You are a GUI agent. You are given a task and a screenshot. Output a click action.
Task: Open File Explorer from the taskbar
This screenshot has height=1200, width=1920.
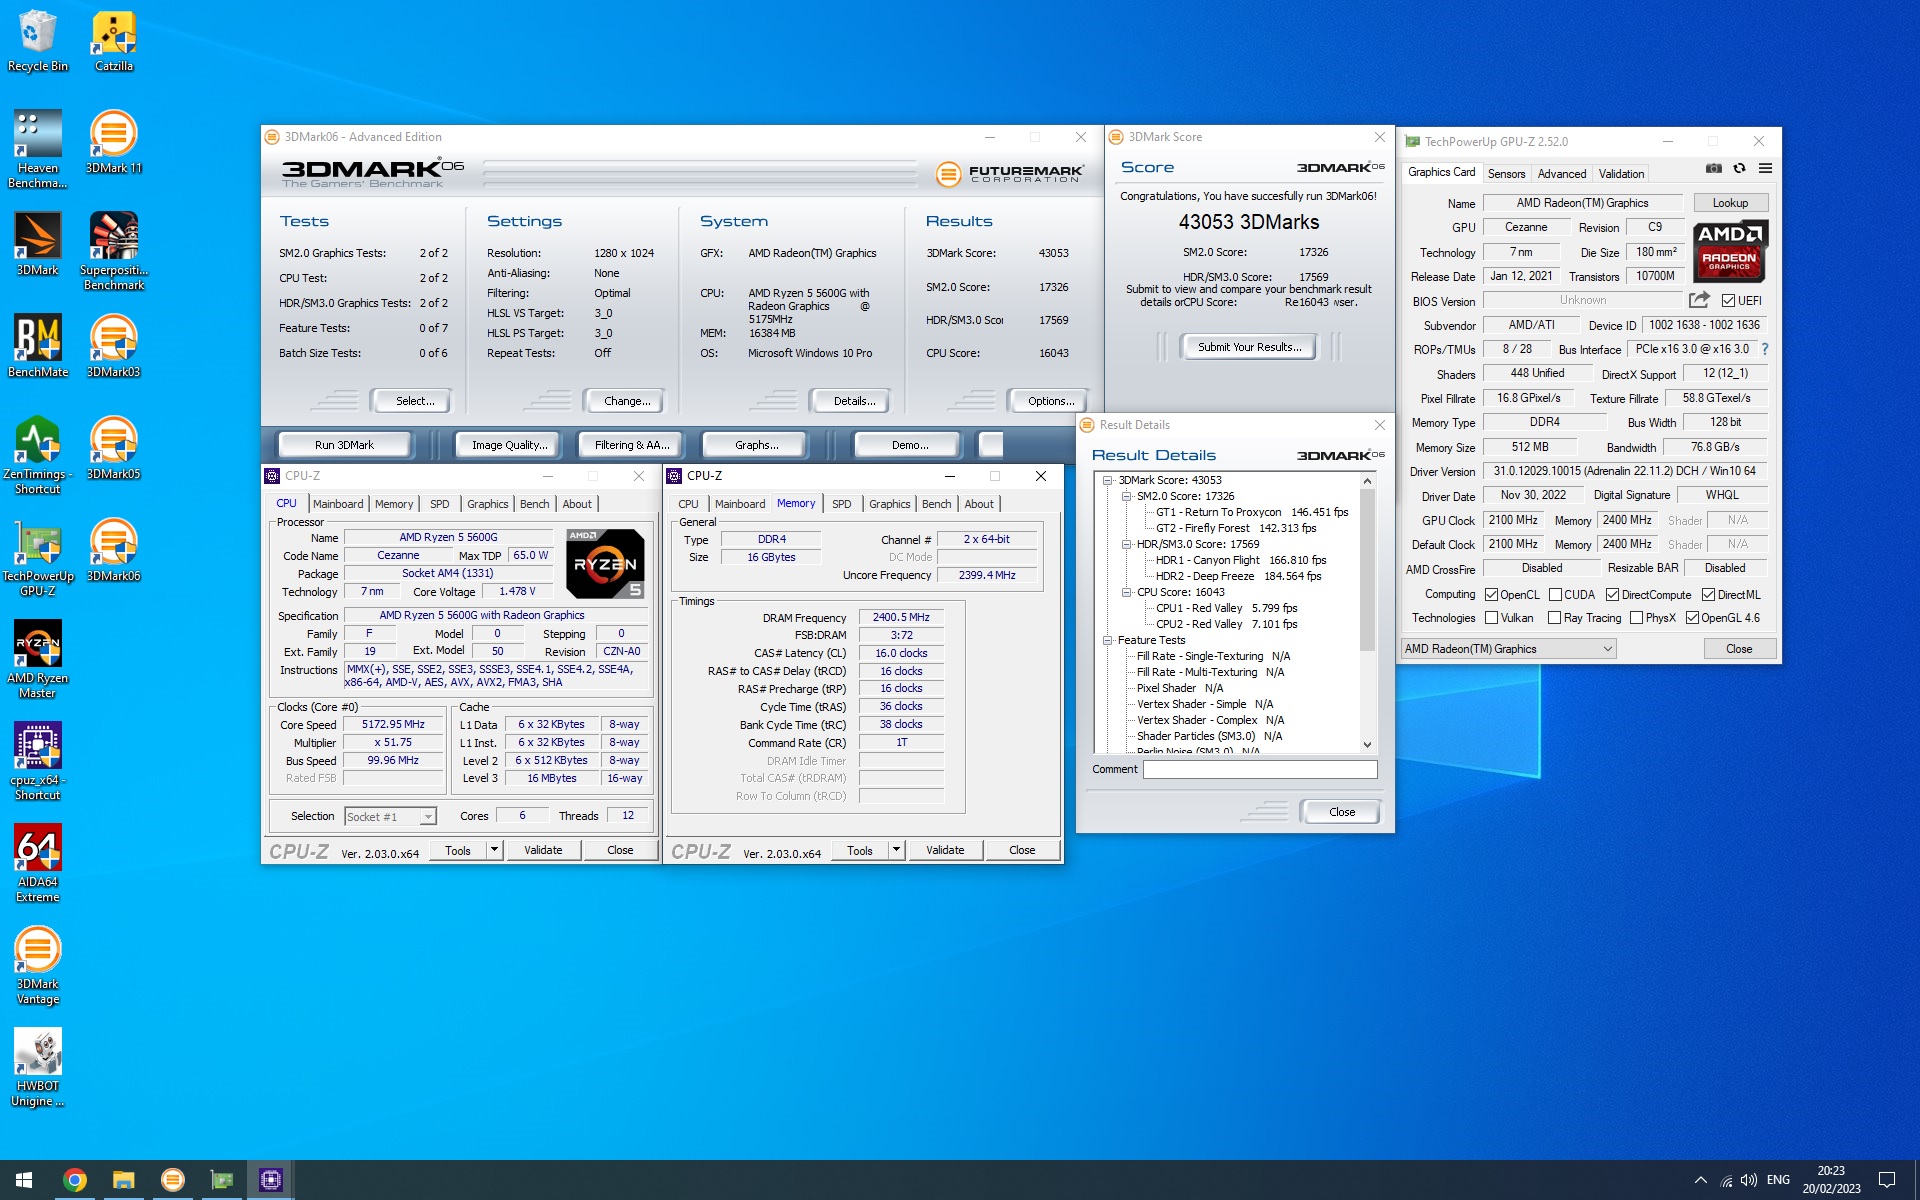[123, 1180]
